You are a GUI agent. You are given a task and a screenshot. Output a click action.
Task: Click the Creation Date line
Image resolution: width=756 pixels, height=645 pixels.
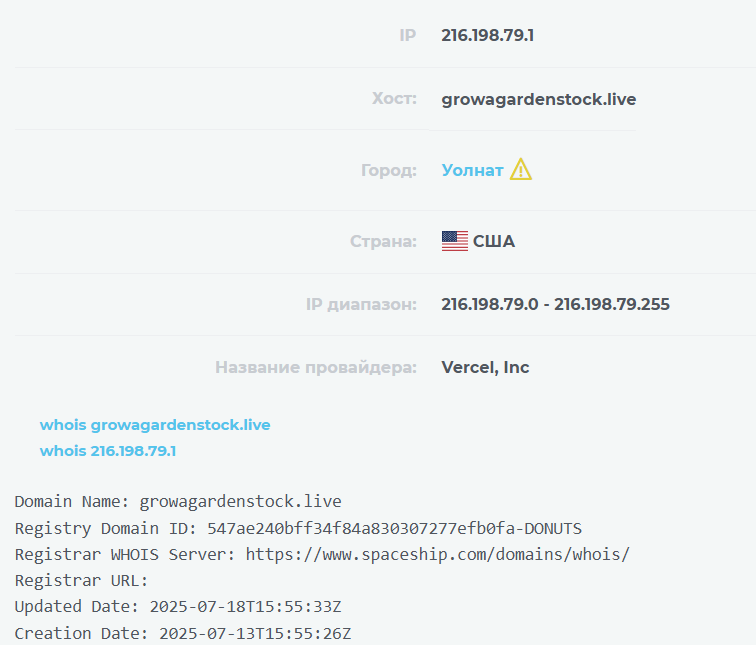(183, 633)
